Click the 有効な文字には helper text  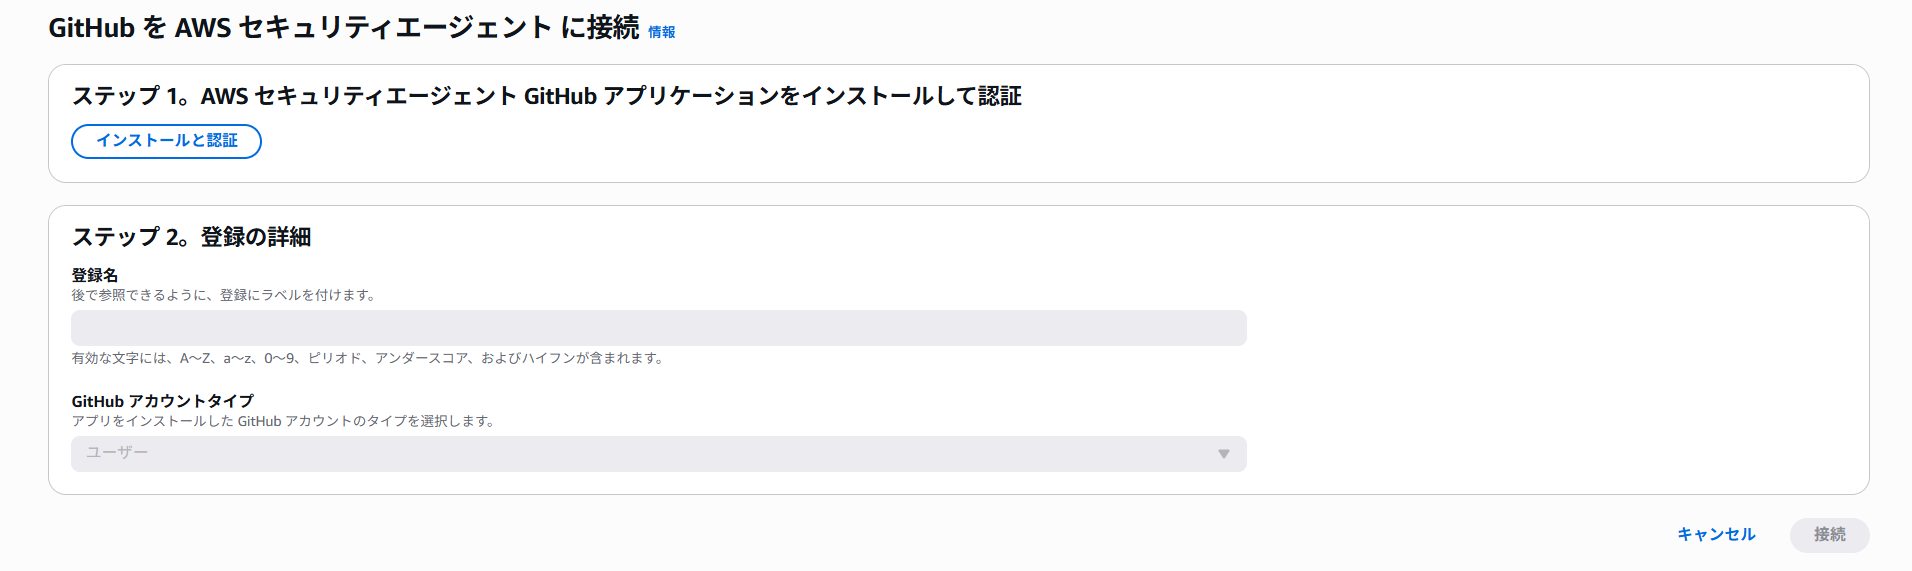click(x=367, y=358)
